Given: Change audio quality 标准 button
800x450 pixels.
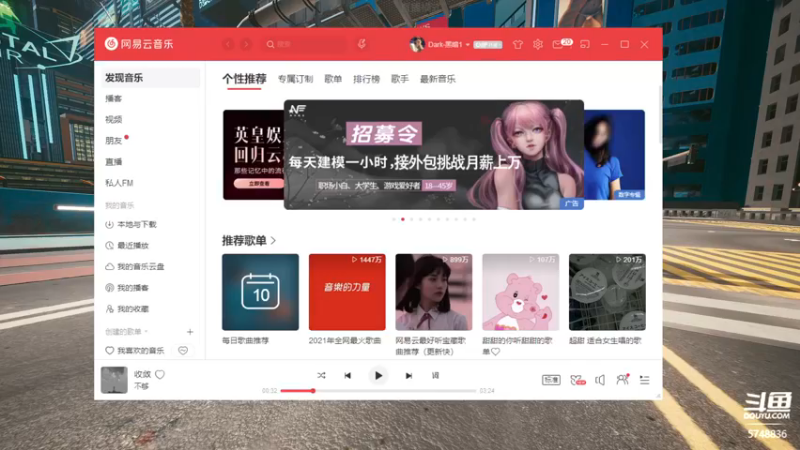Looking at the screenshot, I should [551, 380].
